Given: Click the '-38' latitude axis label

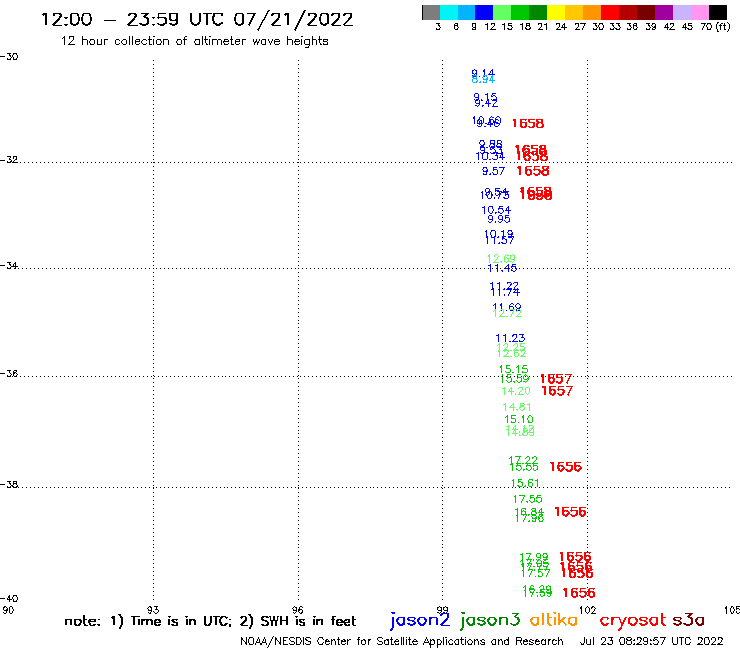Looking at the screenshot, I should [x=9, y=484].
